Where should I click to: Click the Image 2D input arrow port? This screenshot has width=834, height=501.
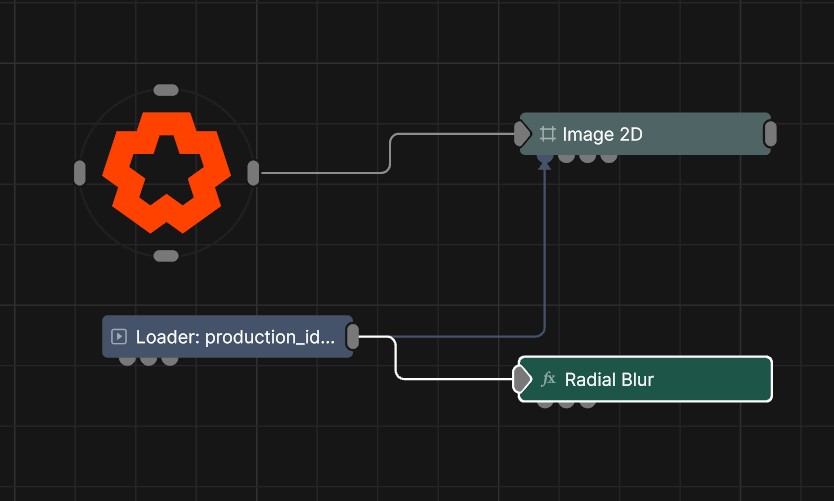[x=522, y=133]
